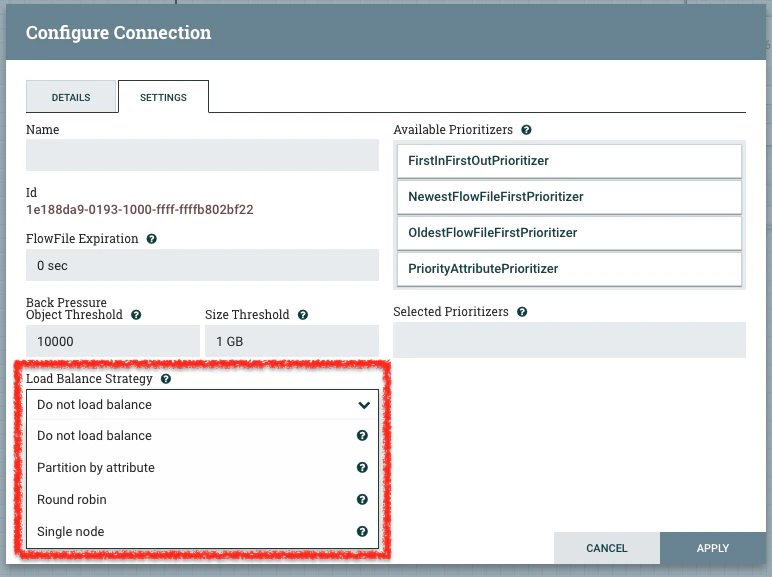Open Available Prioritizers help icon
Image resolution: width=772 pixels, height=577 pixels.
(526, 130)
